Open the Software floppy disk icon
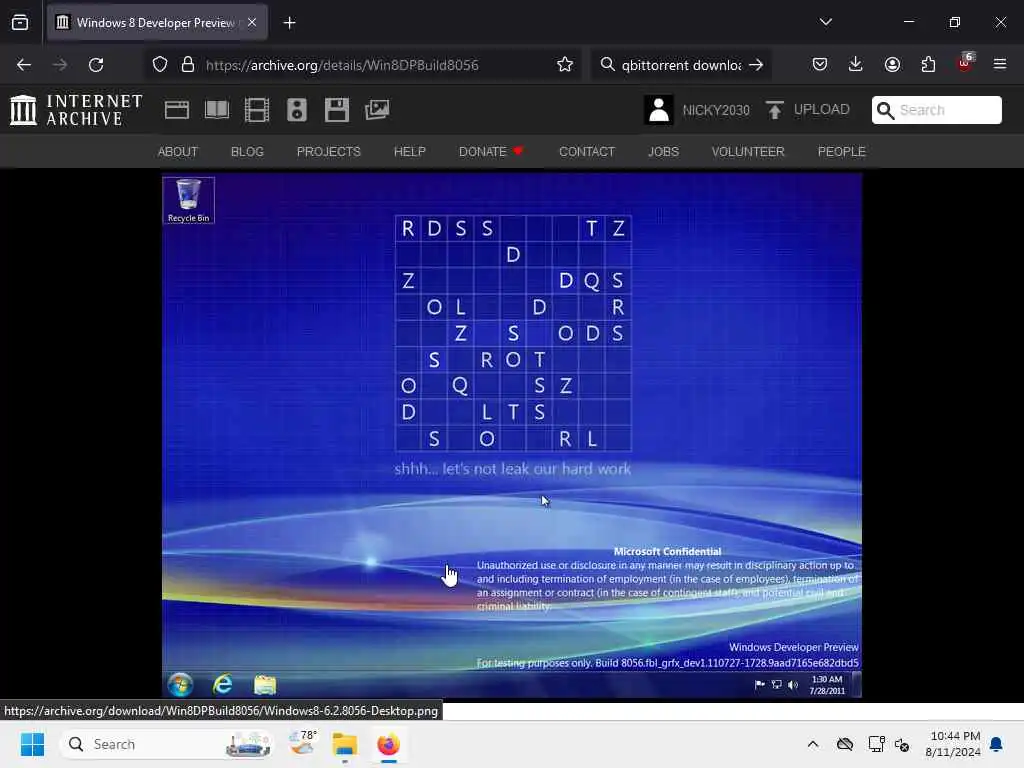This screenshot has width=1024, height=768. click(337, 110)
